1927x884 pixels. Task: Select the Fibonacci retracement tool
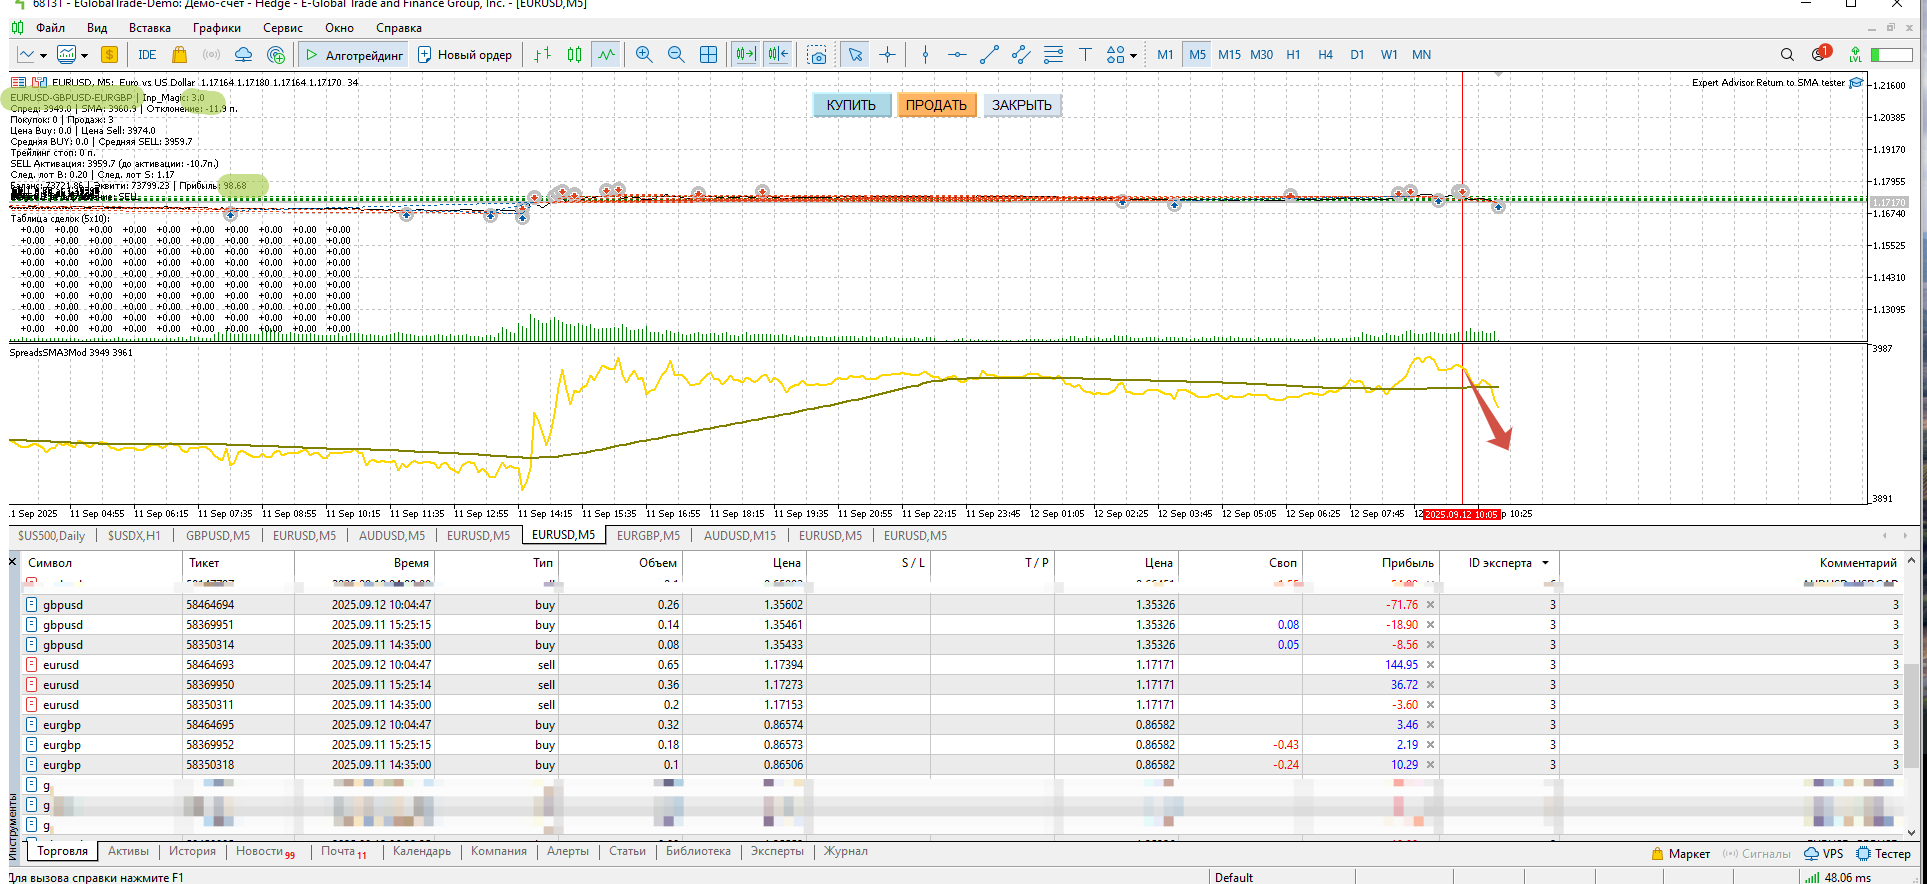tap(1053, 55)
